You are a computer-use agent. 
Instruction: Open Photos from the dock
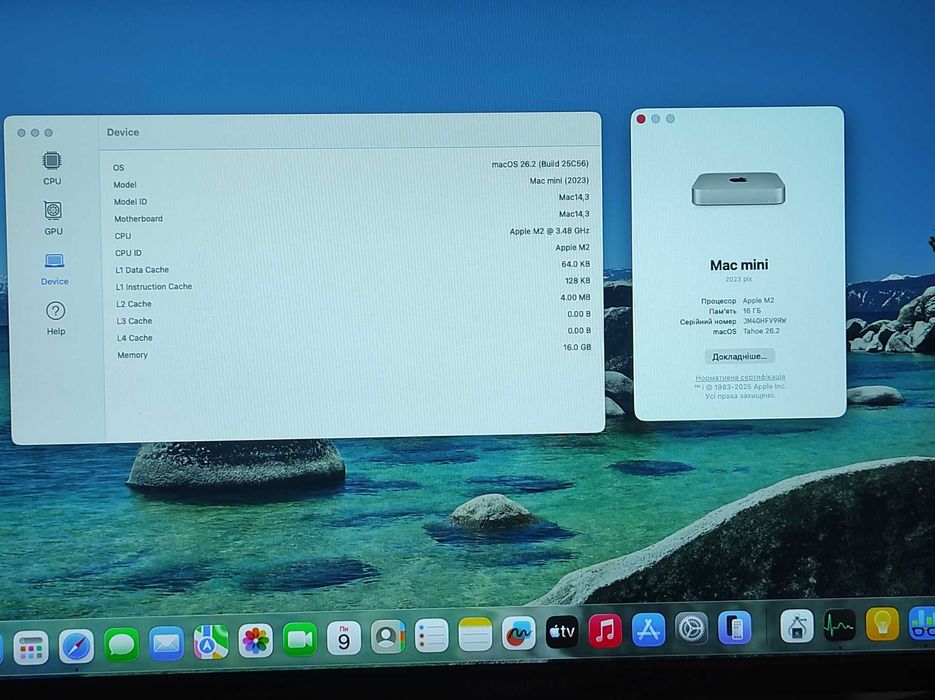pyautogui.click(x=255, y=640)
